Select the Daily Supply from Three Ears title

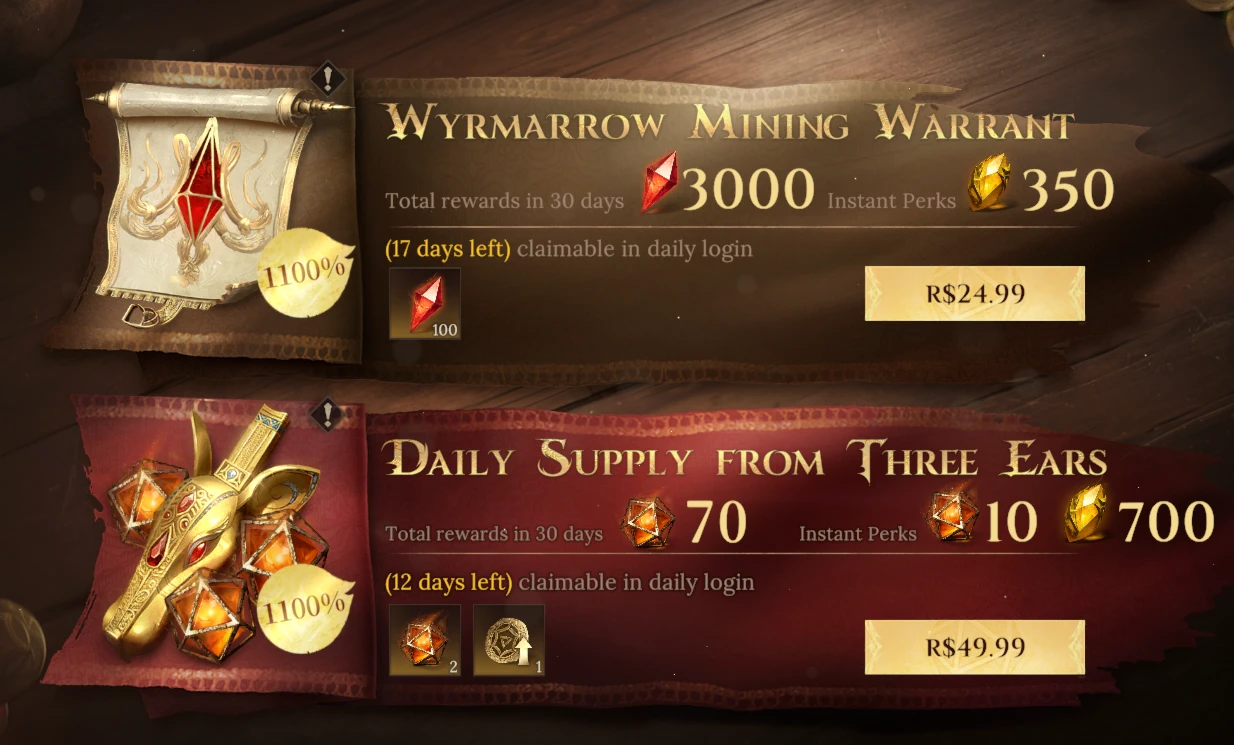[746, 460]
